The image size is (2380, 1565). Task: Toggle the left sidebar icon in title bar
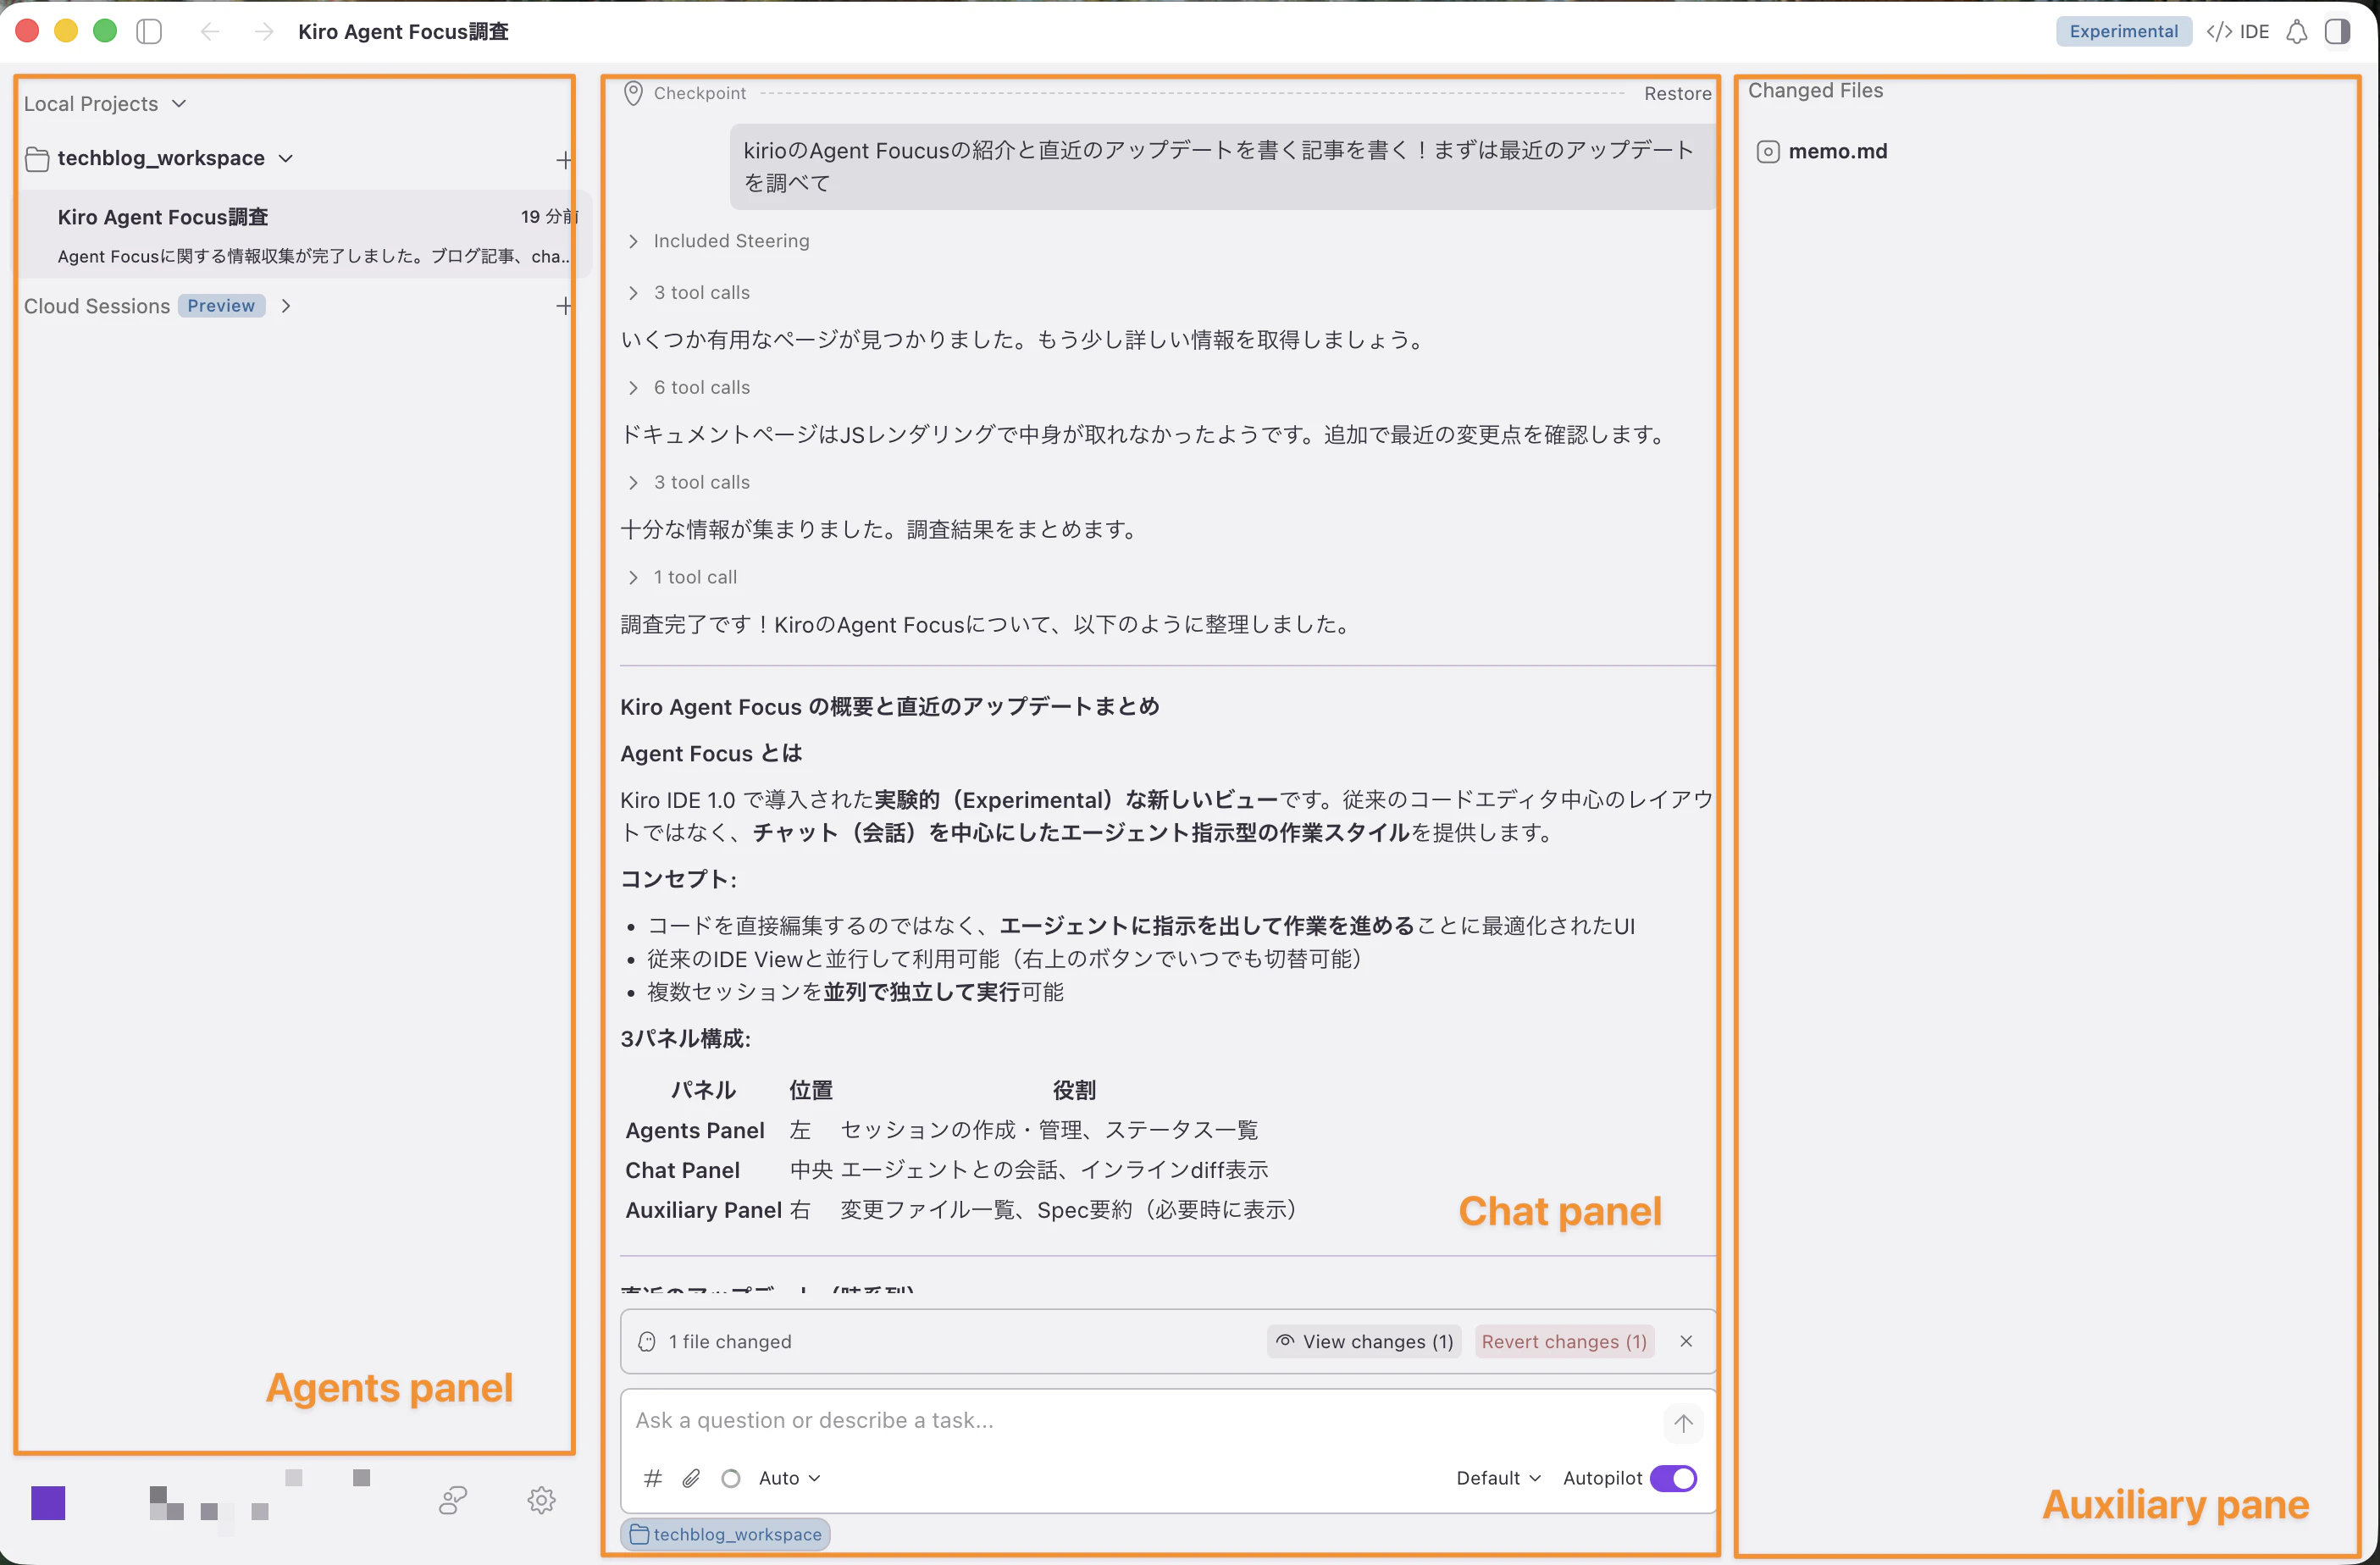click(149, 31)
